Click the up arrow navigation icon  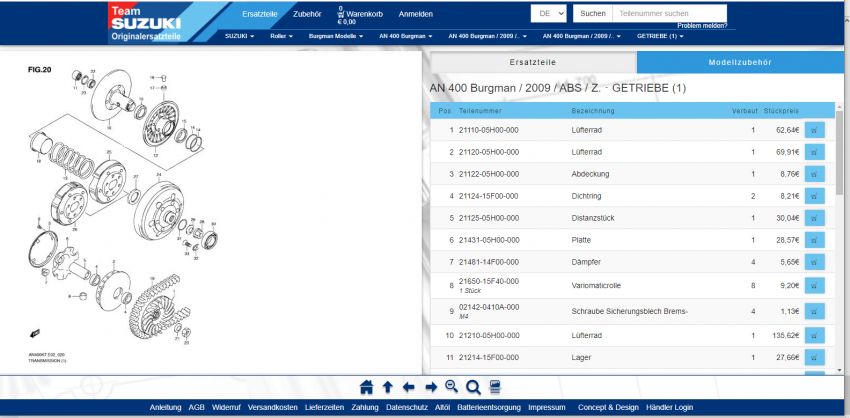click(x=388, y=387)
